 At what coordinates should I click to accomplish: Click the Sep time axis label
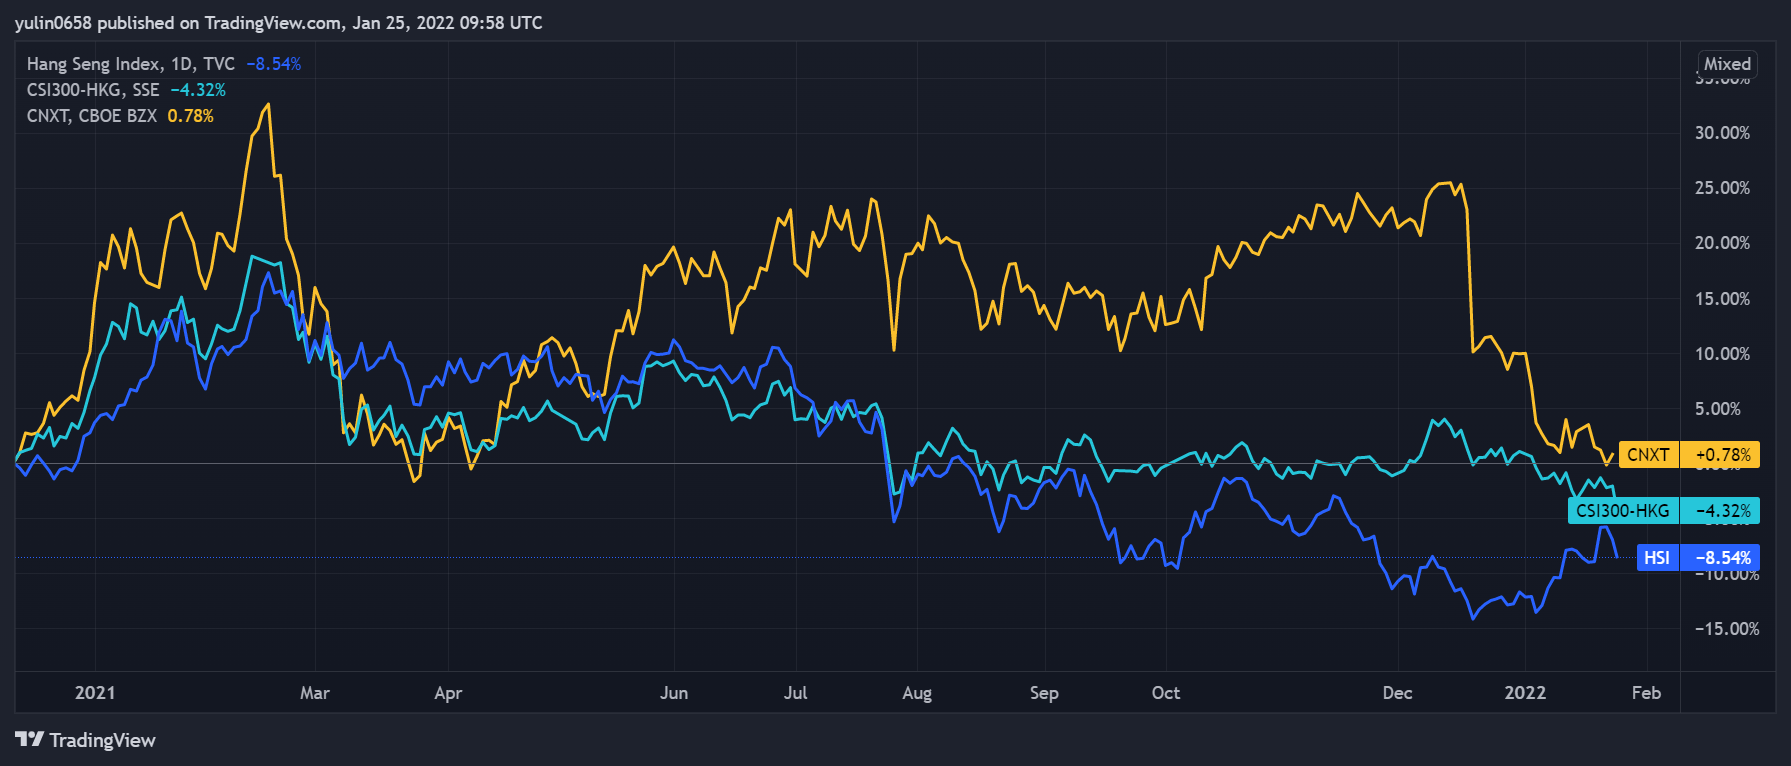pos(1044,693)
